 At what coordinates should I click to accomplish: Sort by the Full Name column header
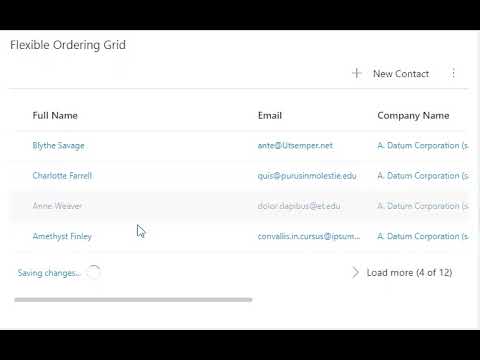coord(55,116)
